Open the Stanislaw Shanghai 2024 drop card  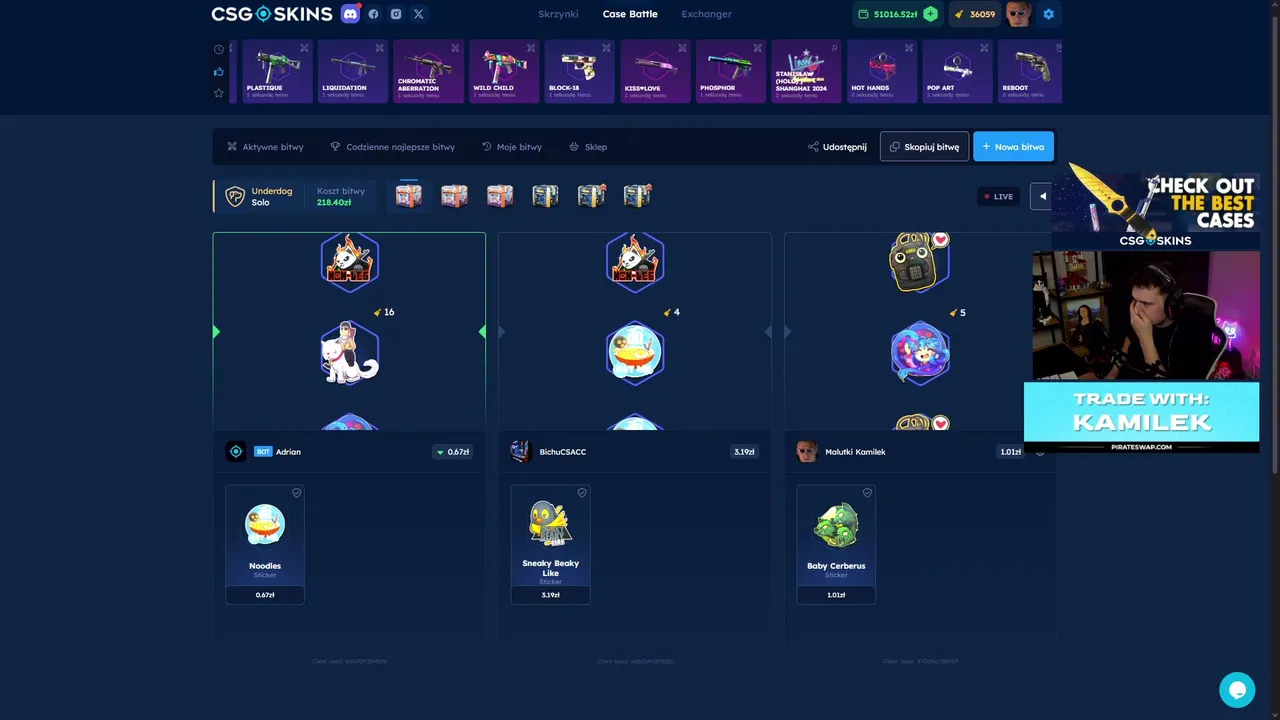pyautogui.click(x=806, y=71)
